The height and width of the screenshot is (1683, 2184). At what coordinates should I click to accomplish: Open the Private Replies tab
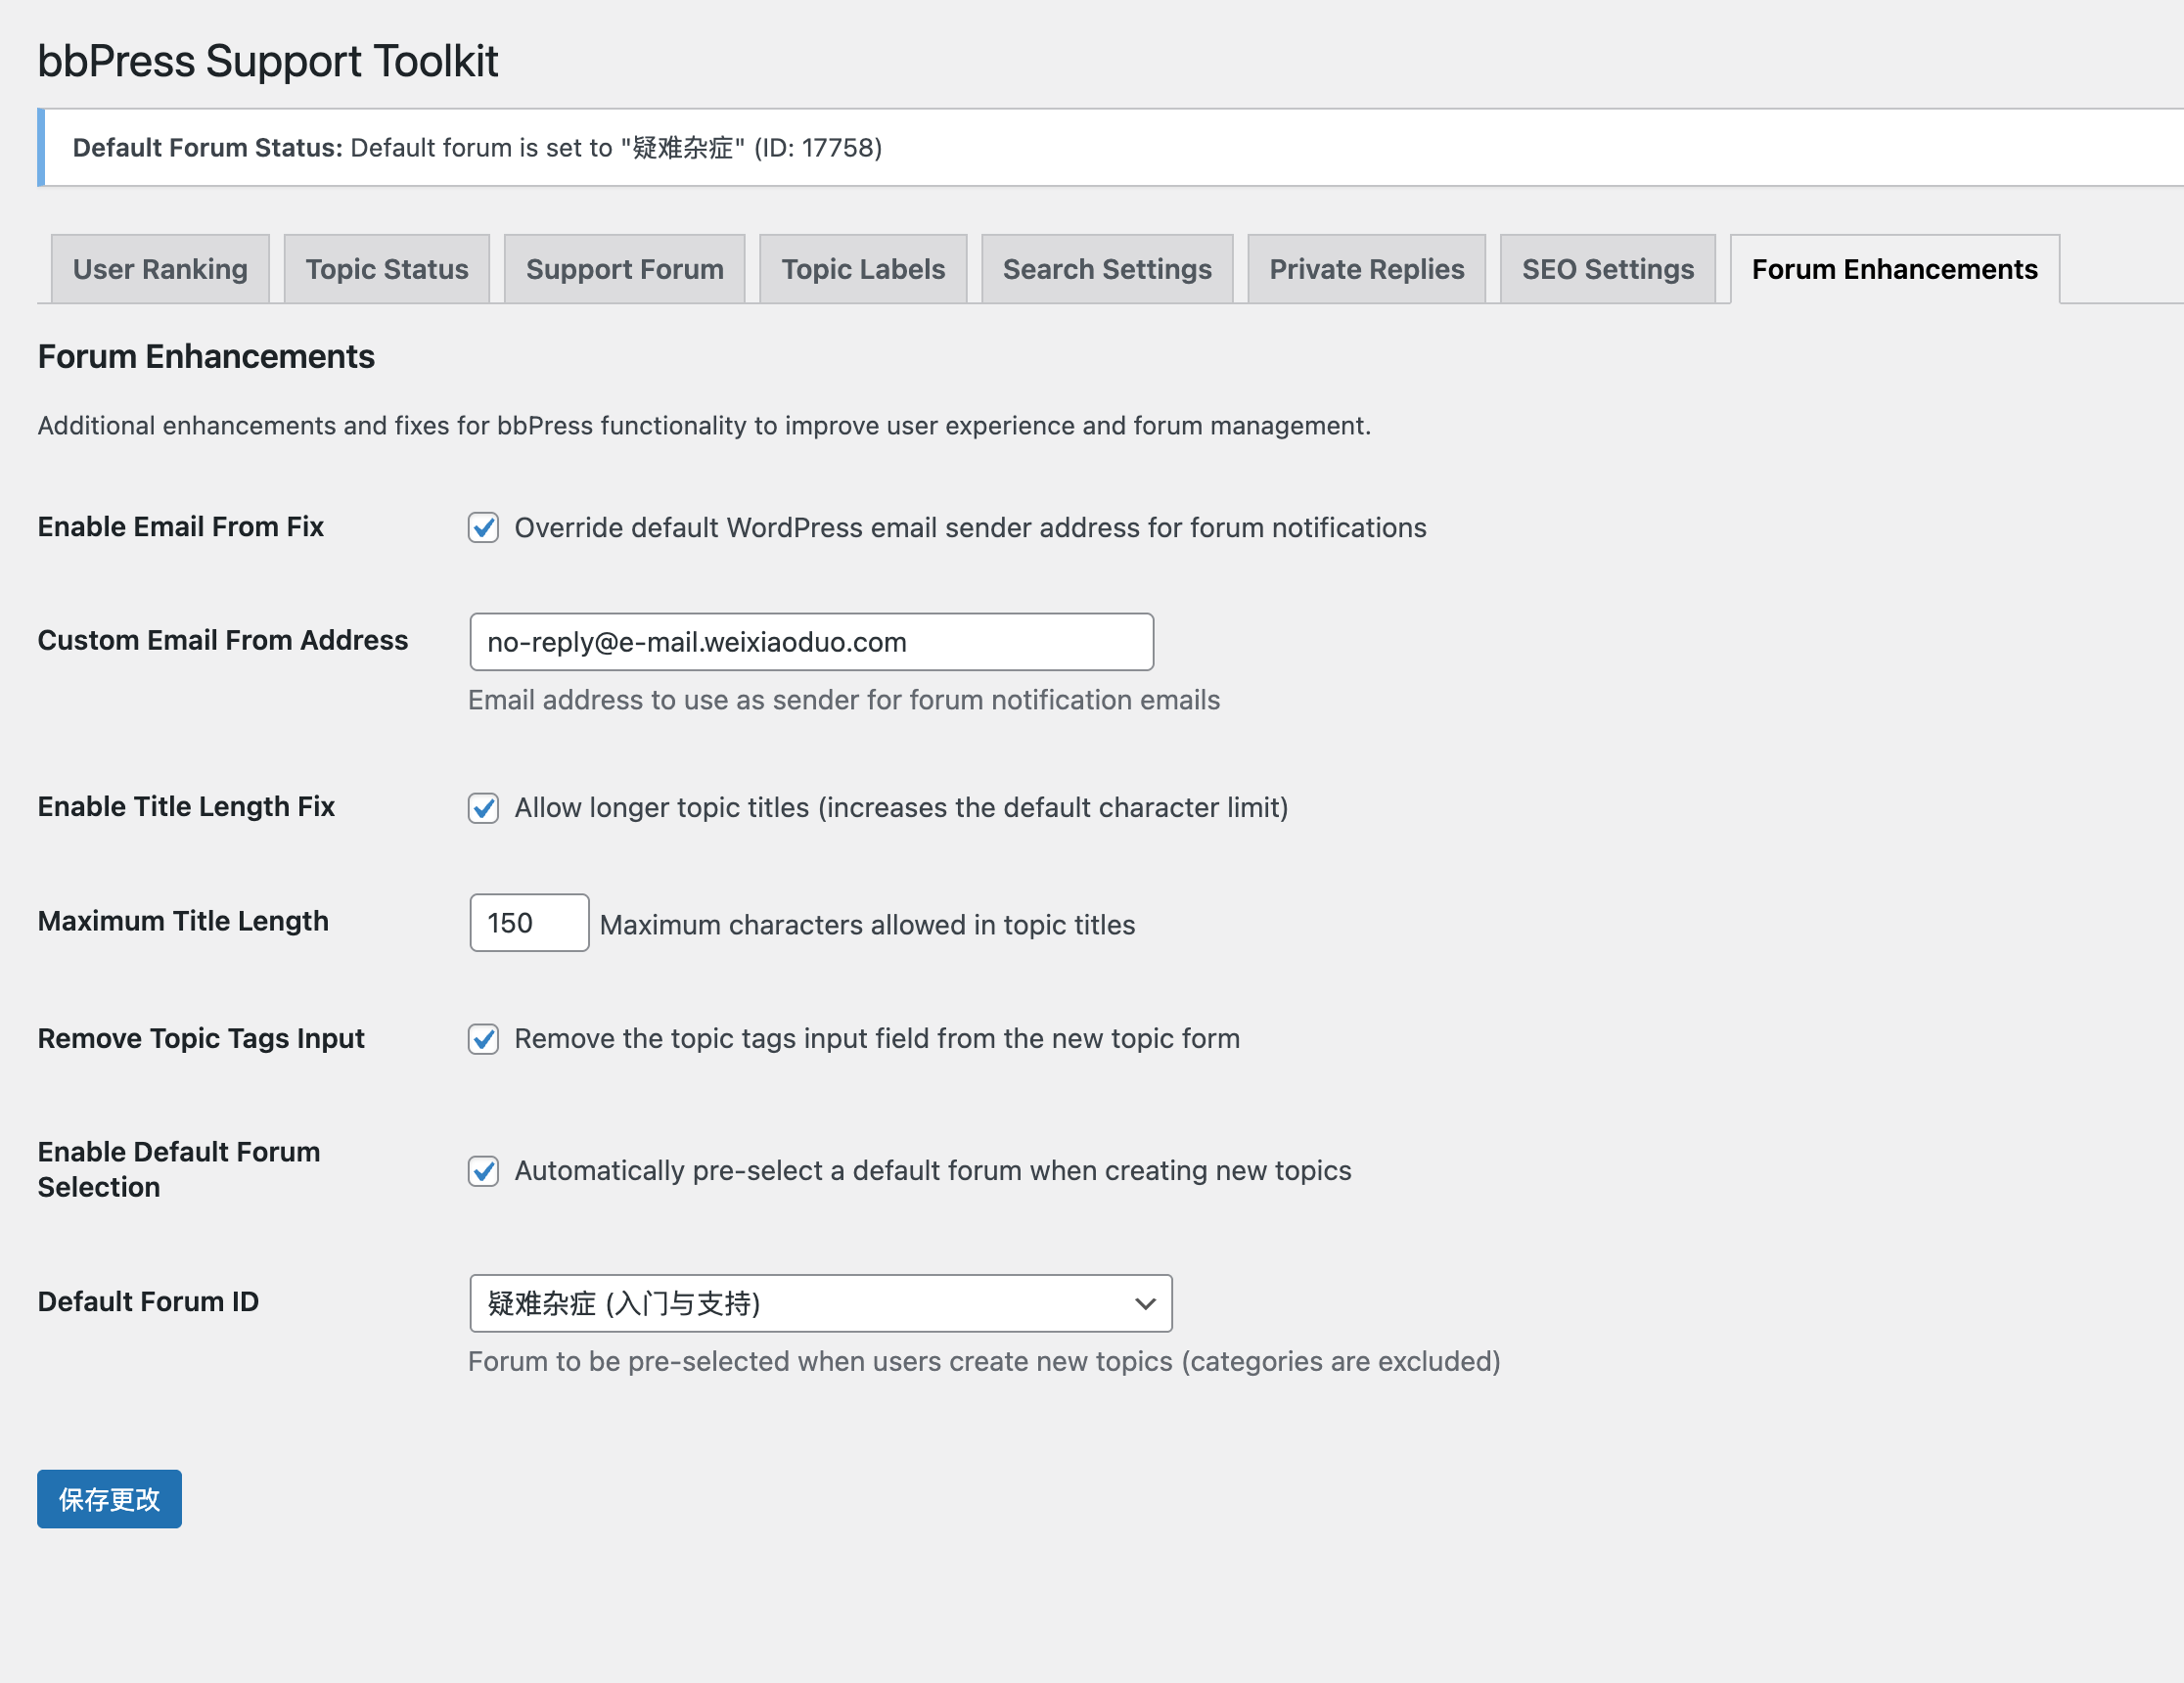pos(1366,269)
